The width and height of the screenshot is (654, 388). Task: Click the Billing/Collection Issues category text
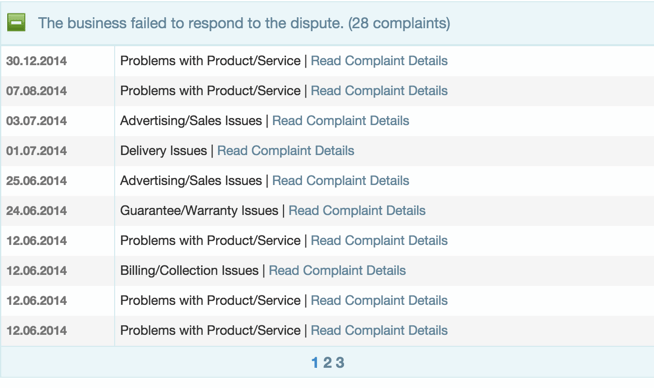coord(189,270)
